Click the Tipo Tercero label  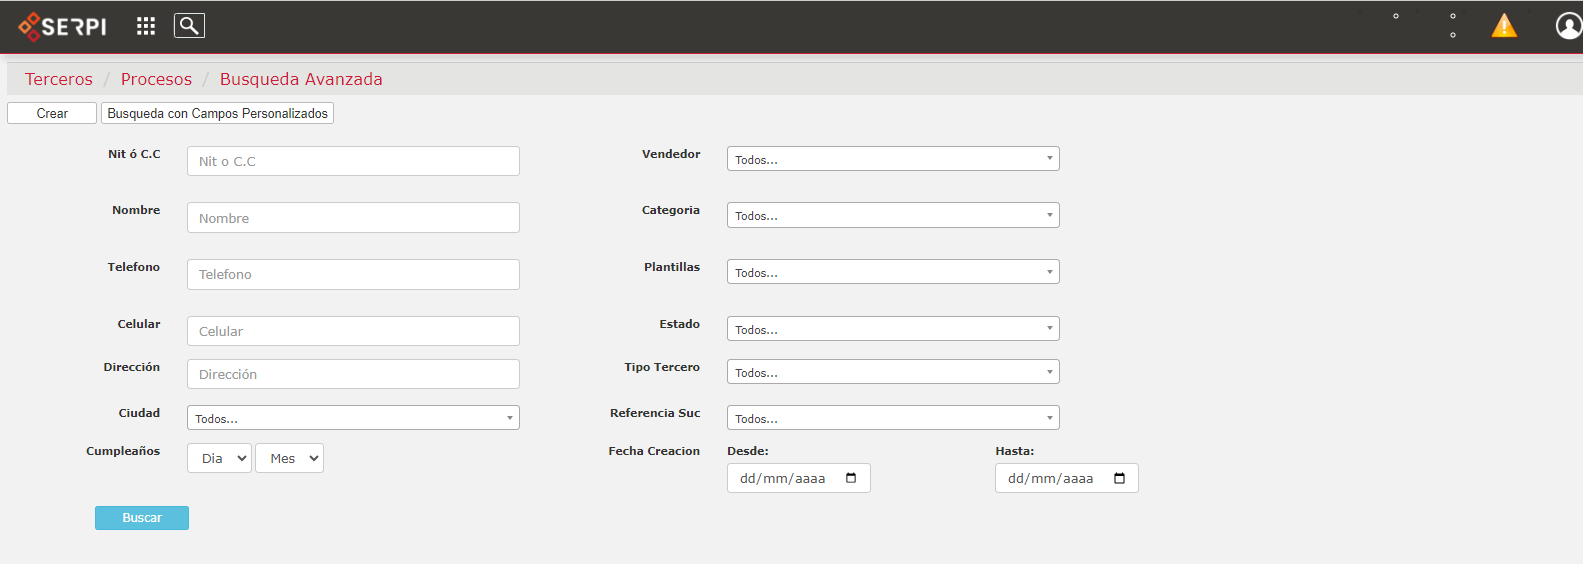click(662, 367)
